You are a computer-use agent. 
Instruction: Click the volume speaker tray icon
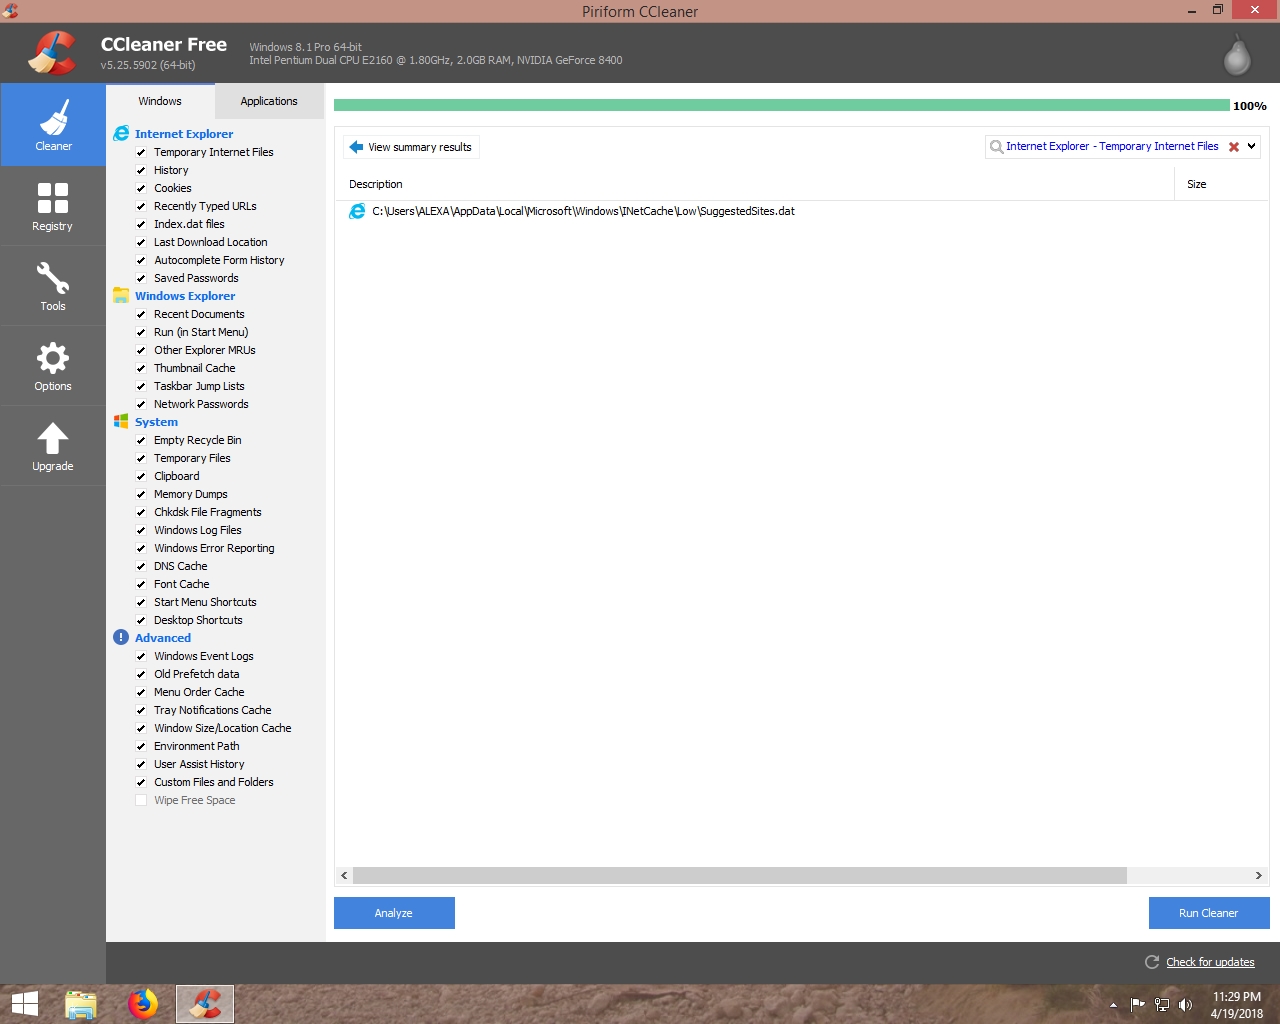tap(1186, 1005)
